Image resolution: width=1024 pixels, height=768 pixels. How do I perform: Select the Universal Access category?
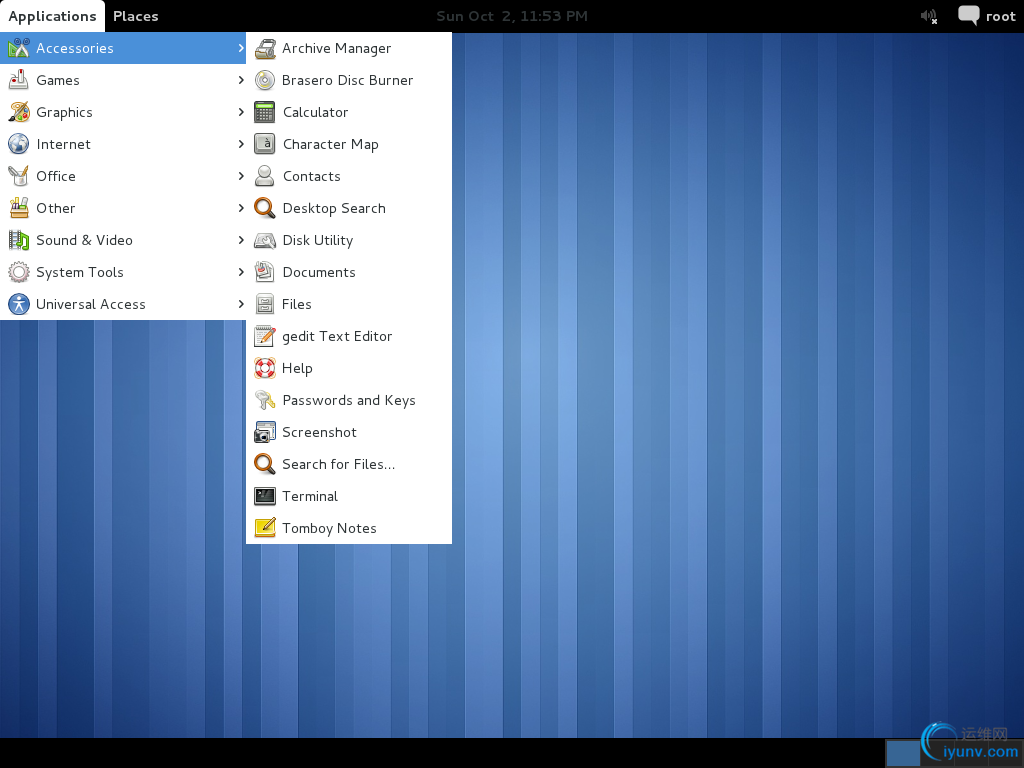90,304
